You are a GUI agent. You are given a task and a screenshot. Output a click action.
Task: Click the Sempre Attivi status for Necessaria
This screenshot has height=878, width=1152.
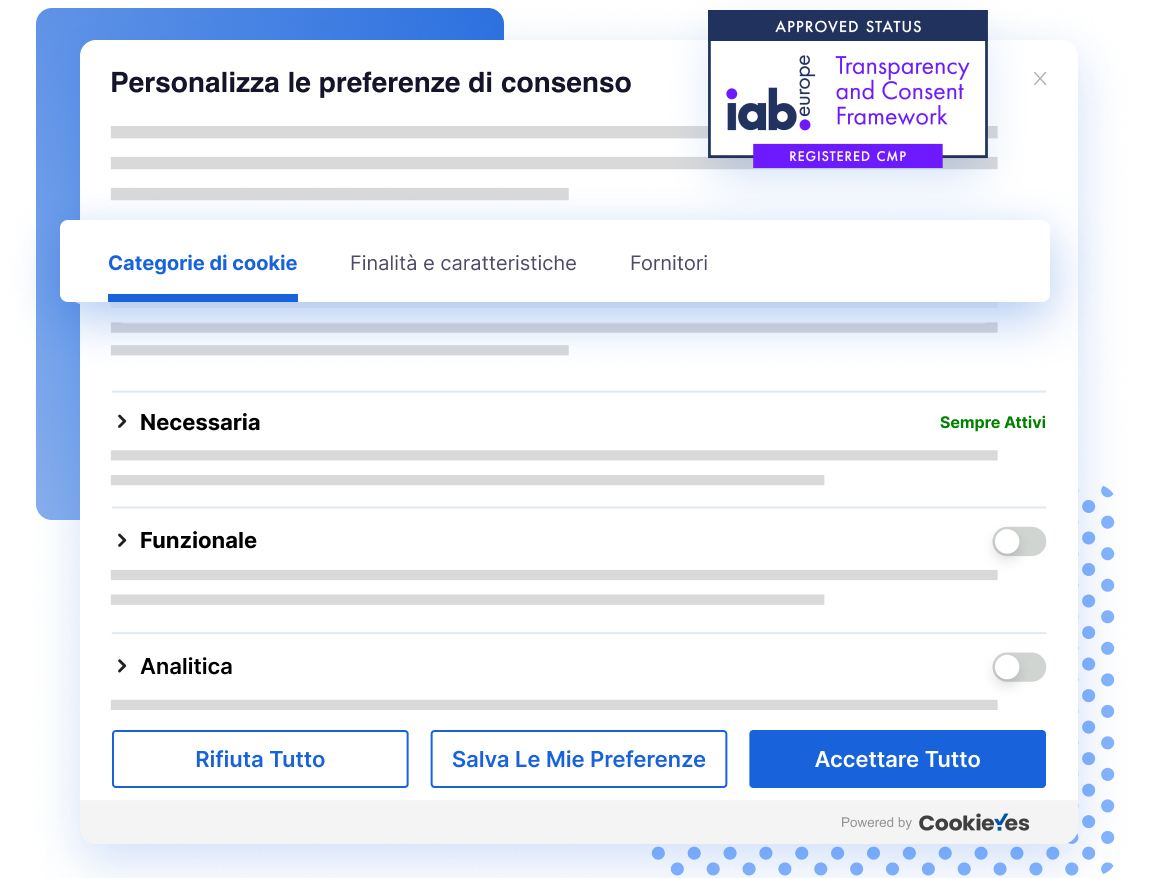coord(992,422)
